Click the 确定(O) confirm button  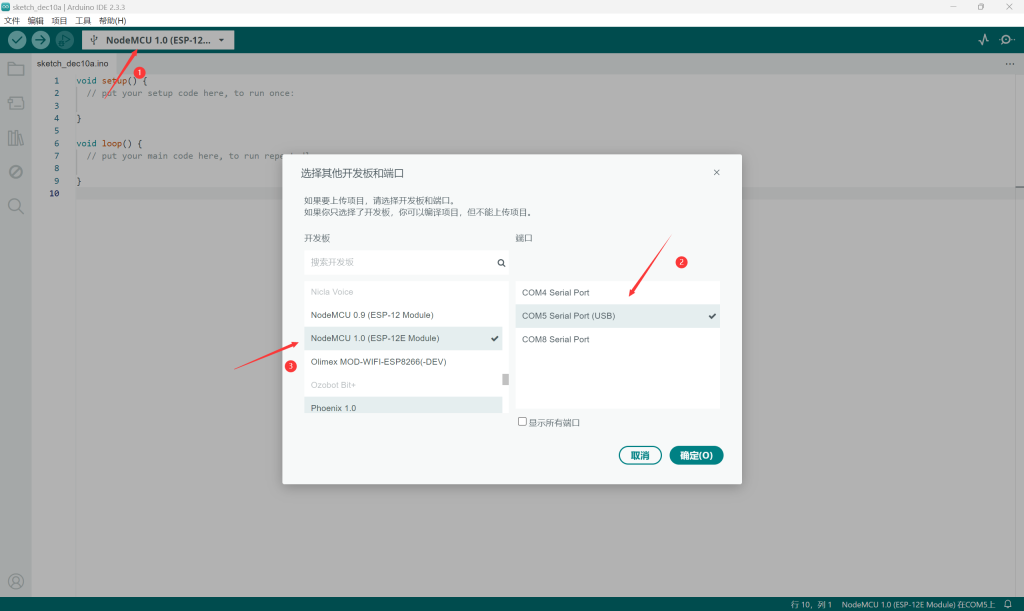tap(696, 455)
